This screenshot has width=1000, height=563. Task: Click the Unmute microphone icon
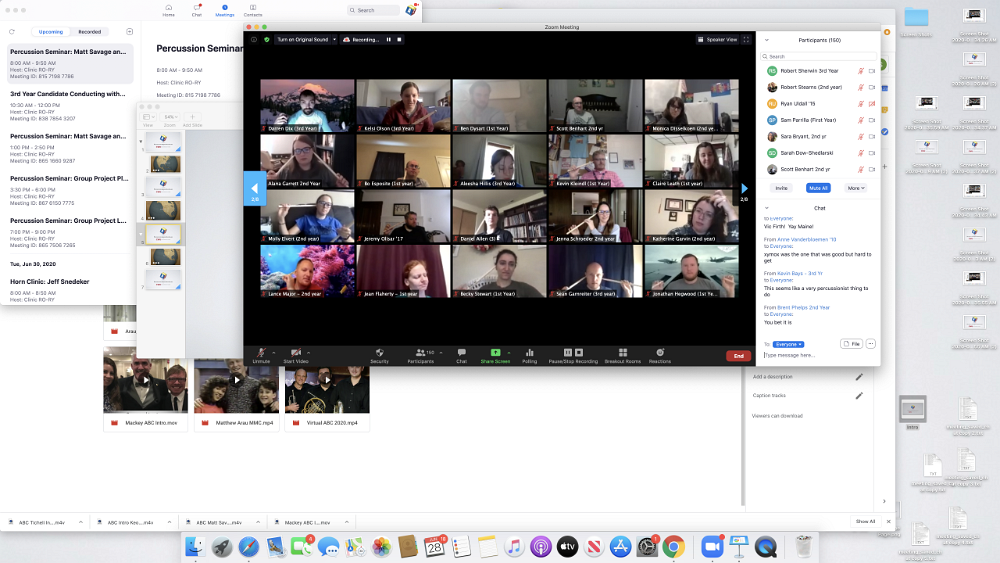(261, 352)
